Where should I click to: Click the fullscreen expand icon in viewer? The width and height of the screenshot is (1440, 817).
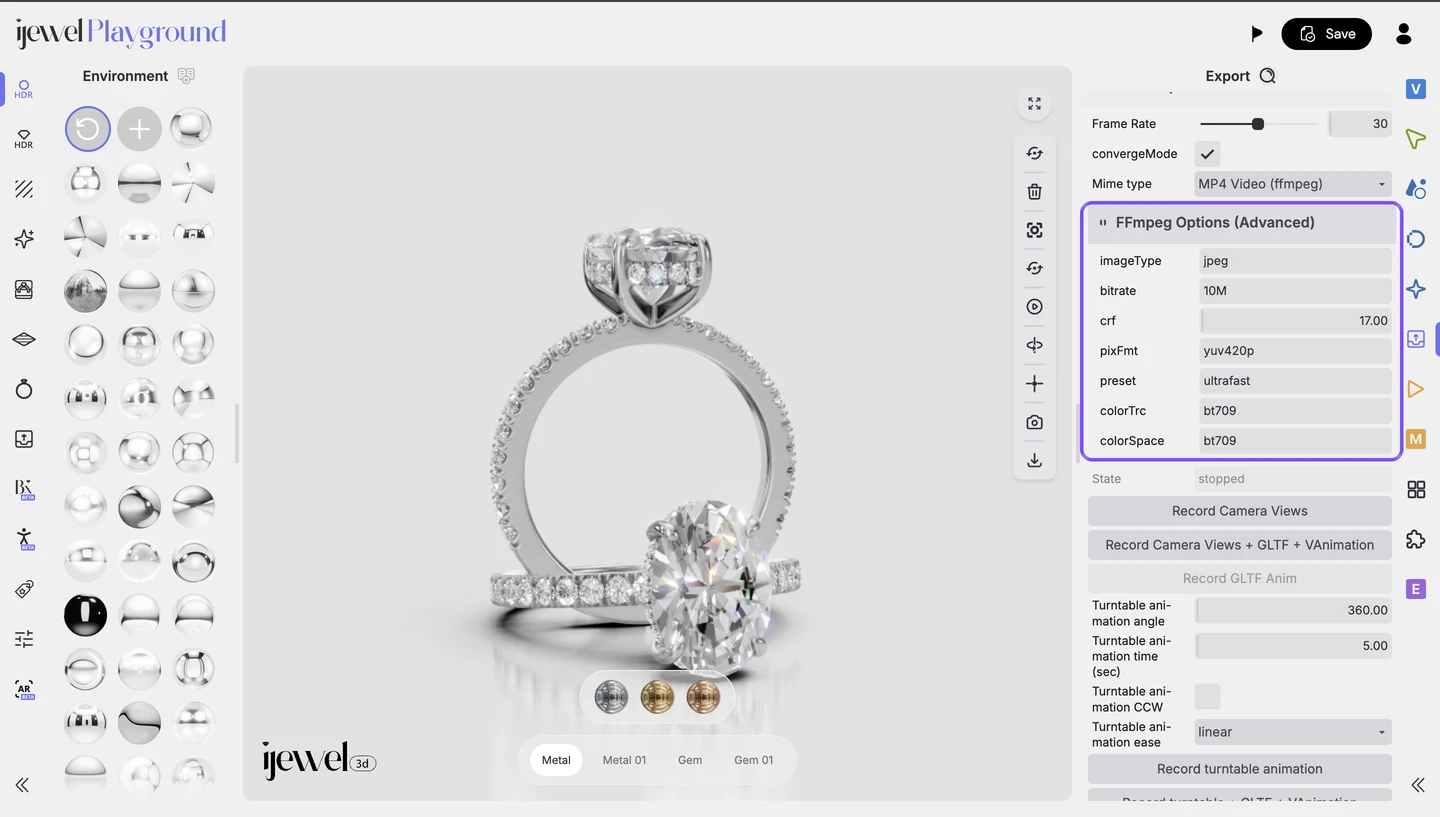[1034, 104]
